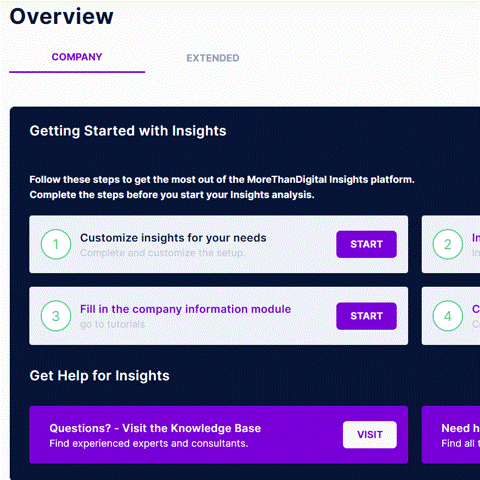Click the step 1 circle icon
The width and height of the screenshot is (480, 480).
pyautogui.click(x=56, y=244)
